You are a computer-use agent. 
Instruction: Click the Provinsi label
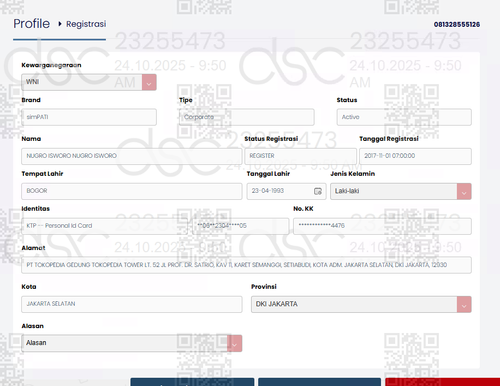(264, 287)
